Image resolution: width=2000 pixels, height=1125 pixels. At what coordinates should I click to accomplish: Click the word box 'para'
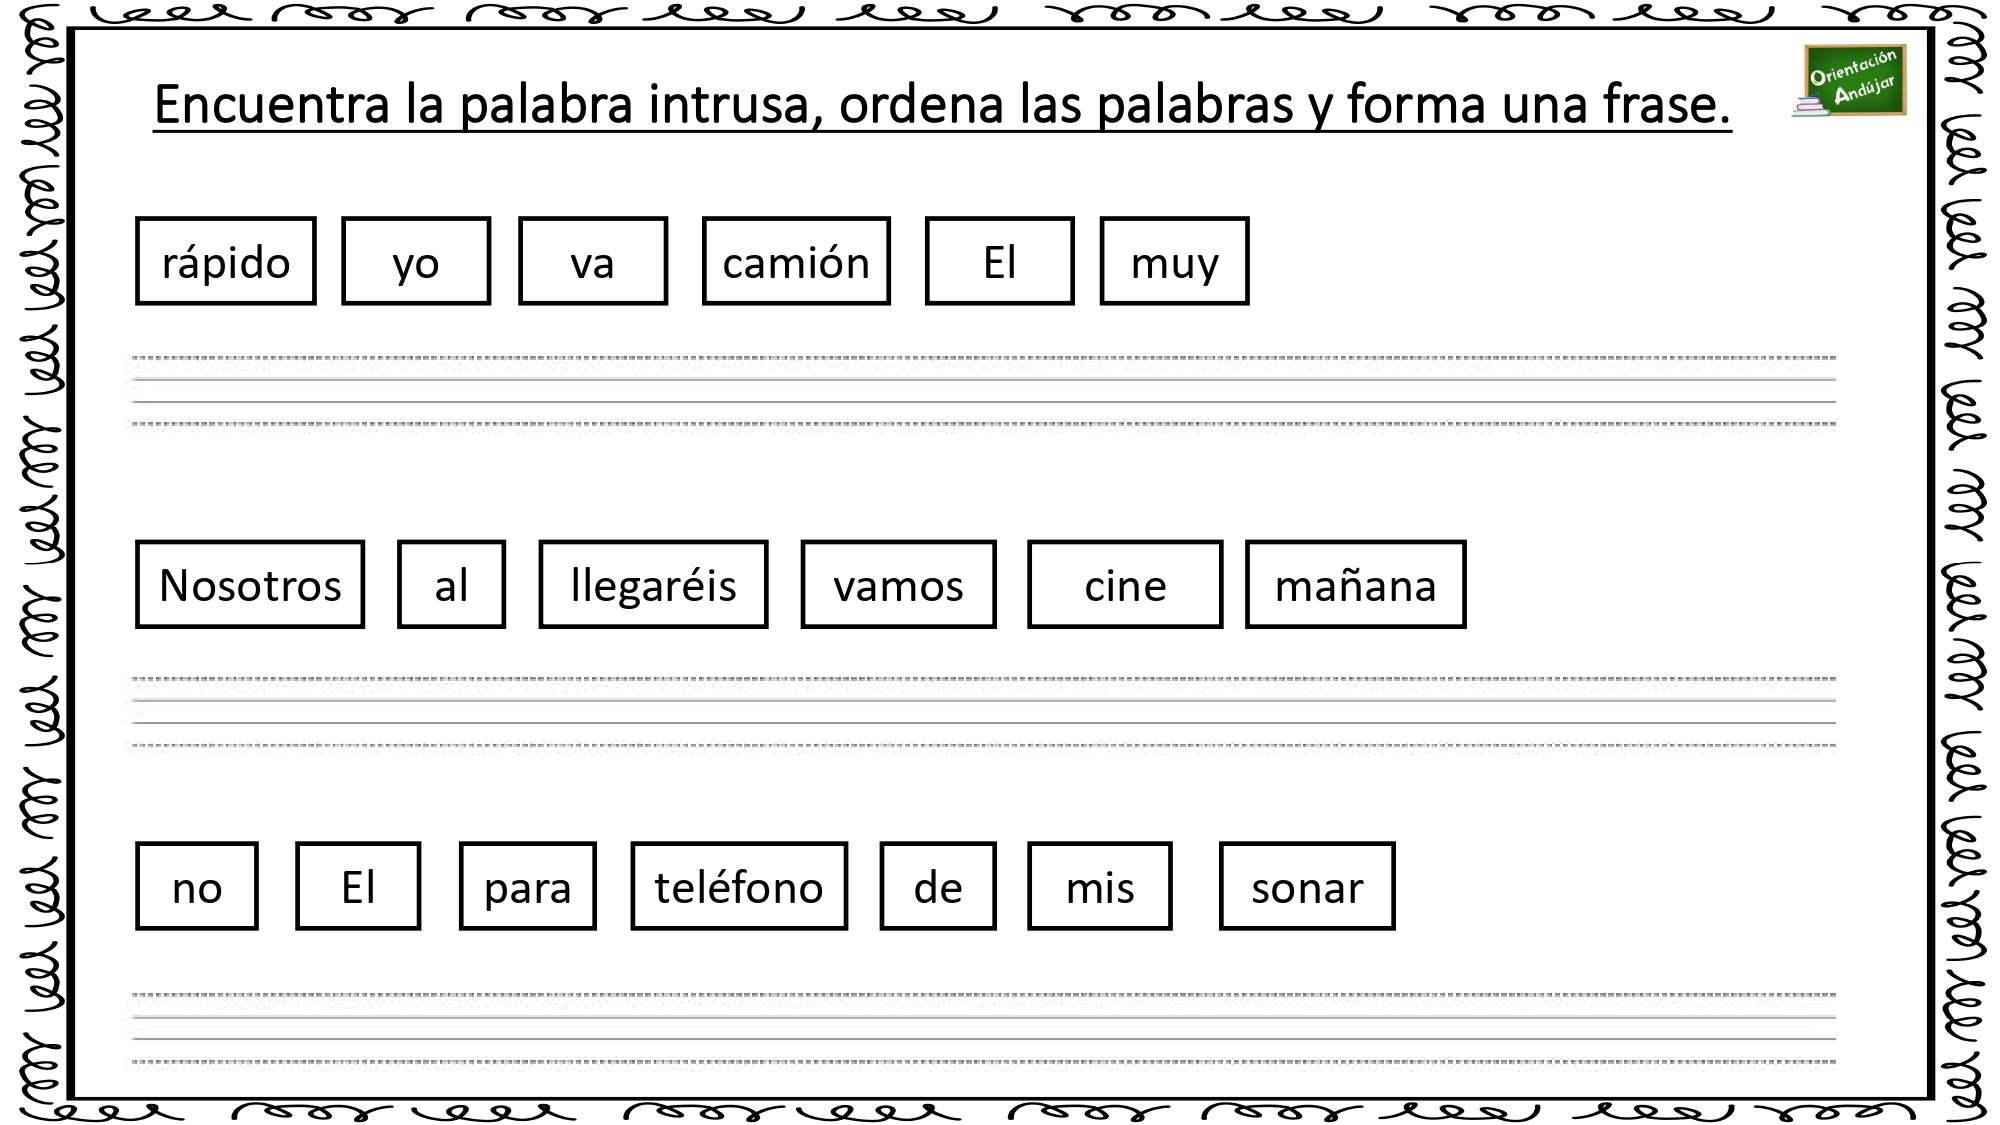tap(528, 886)
